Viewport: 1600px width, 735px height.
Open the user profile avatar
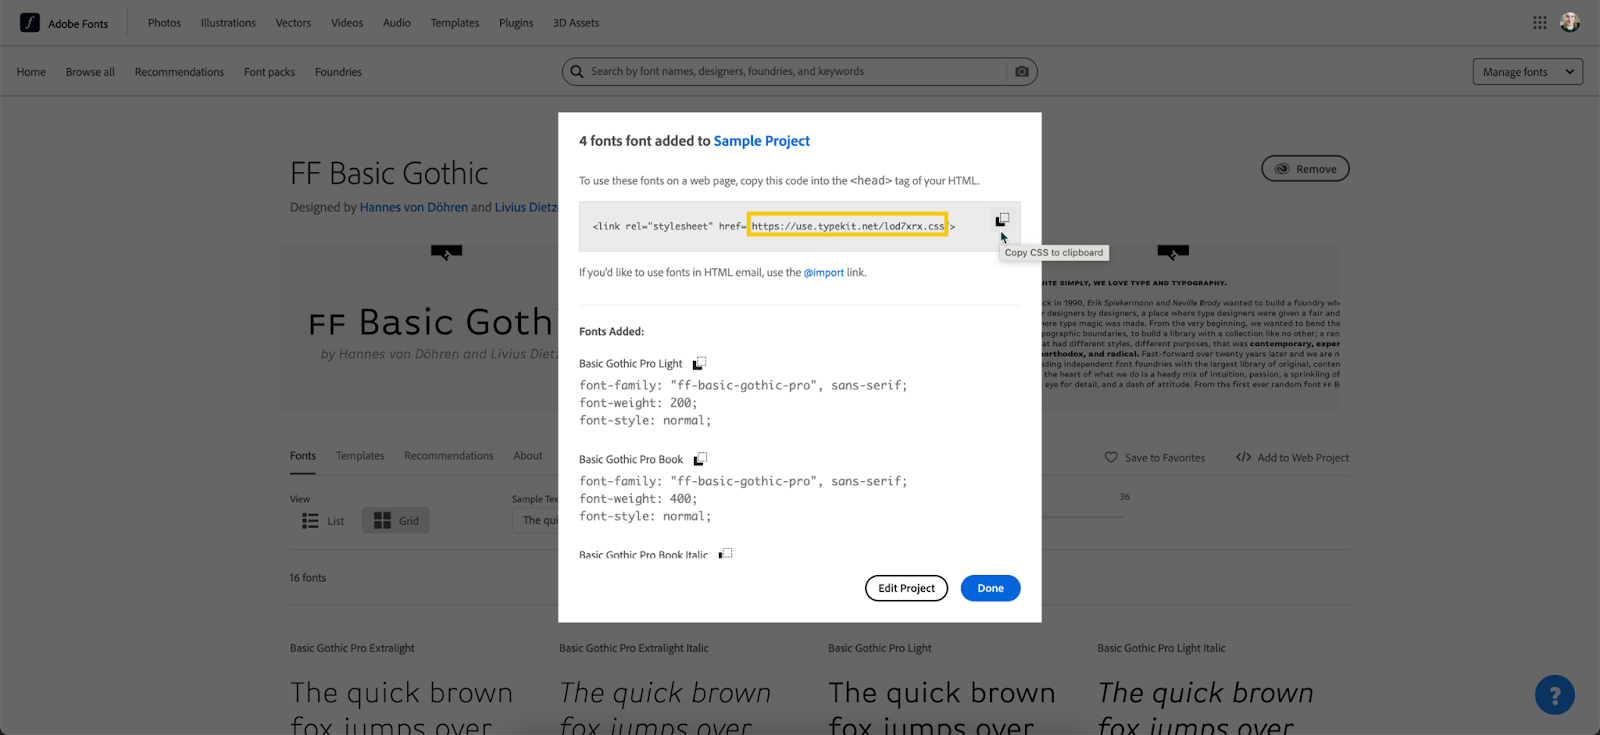click(1569, 23)
